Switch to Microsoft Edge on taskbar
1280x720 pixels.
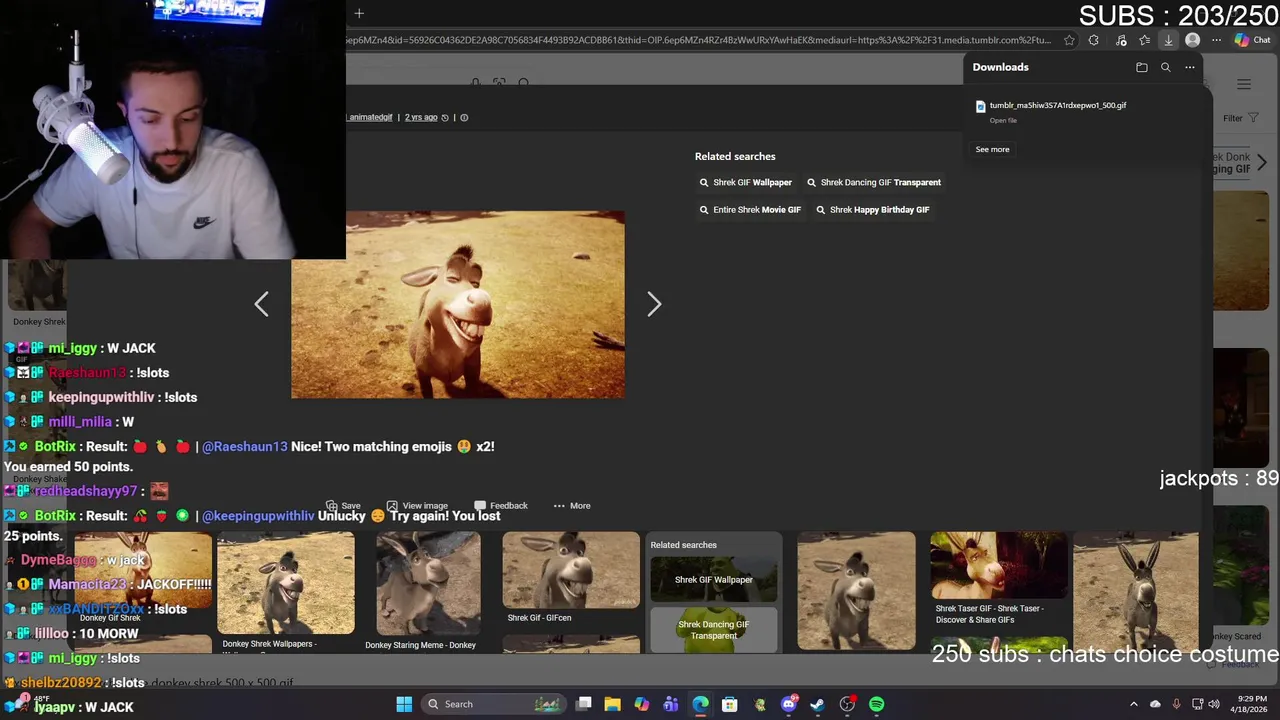pos(700,704)
